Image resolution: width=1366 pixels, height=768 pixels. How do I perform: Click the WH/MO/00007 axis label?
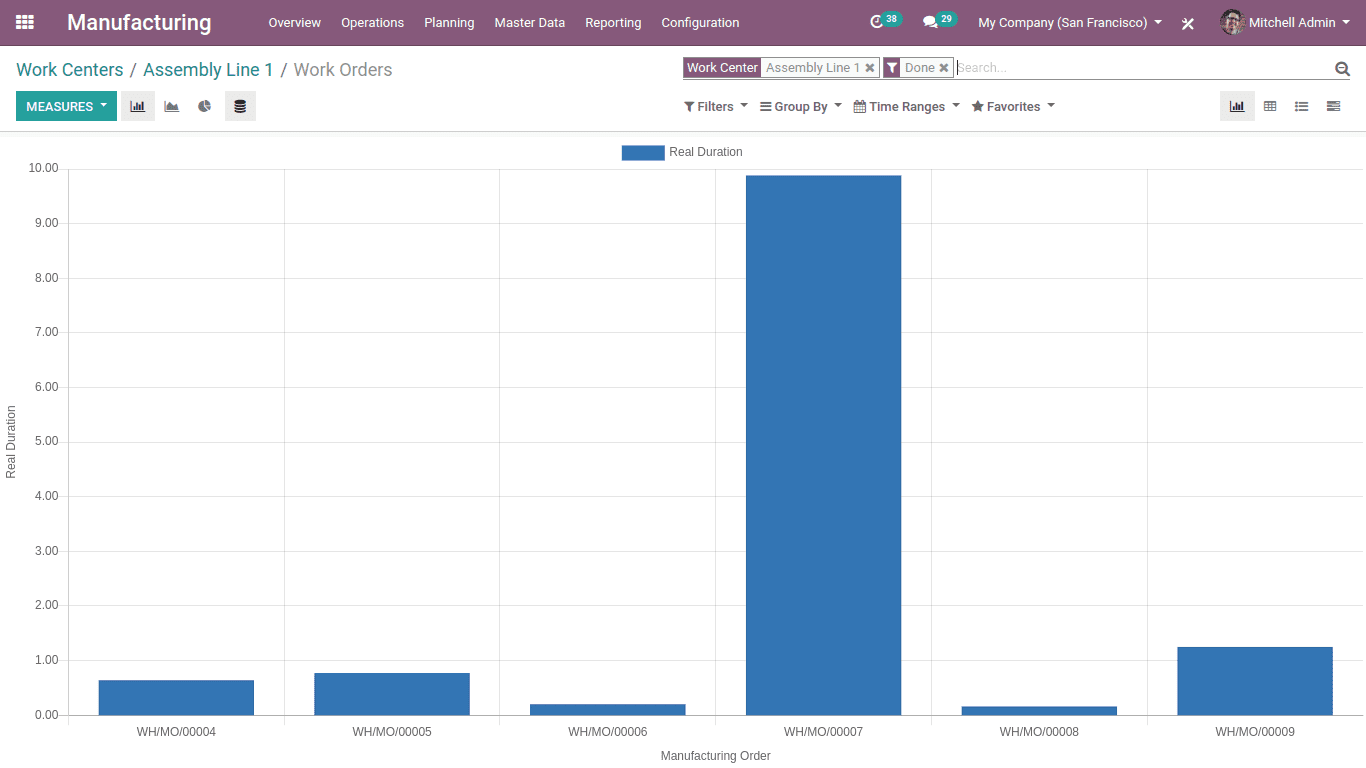click(x=824, y=732)
